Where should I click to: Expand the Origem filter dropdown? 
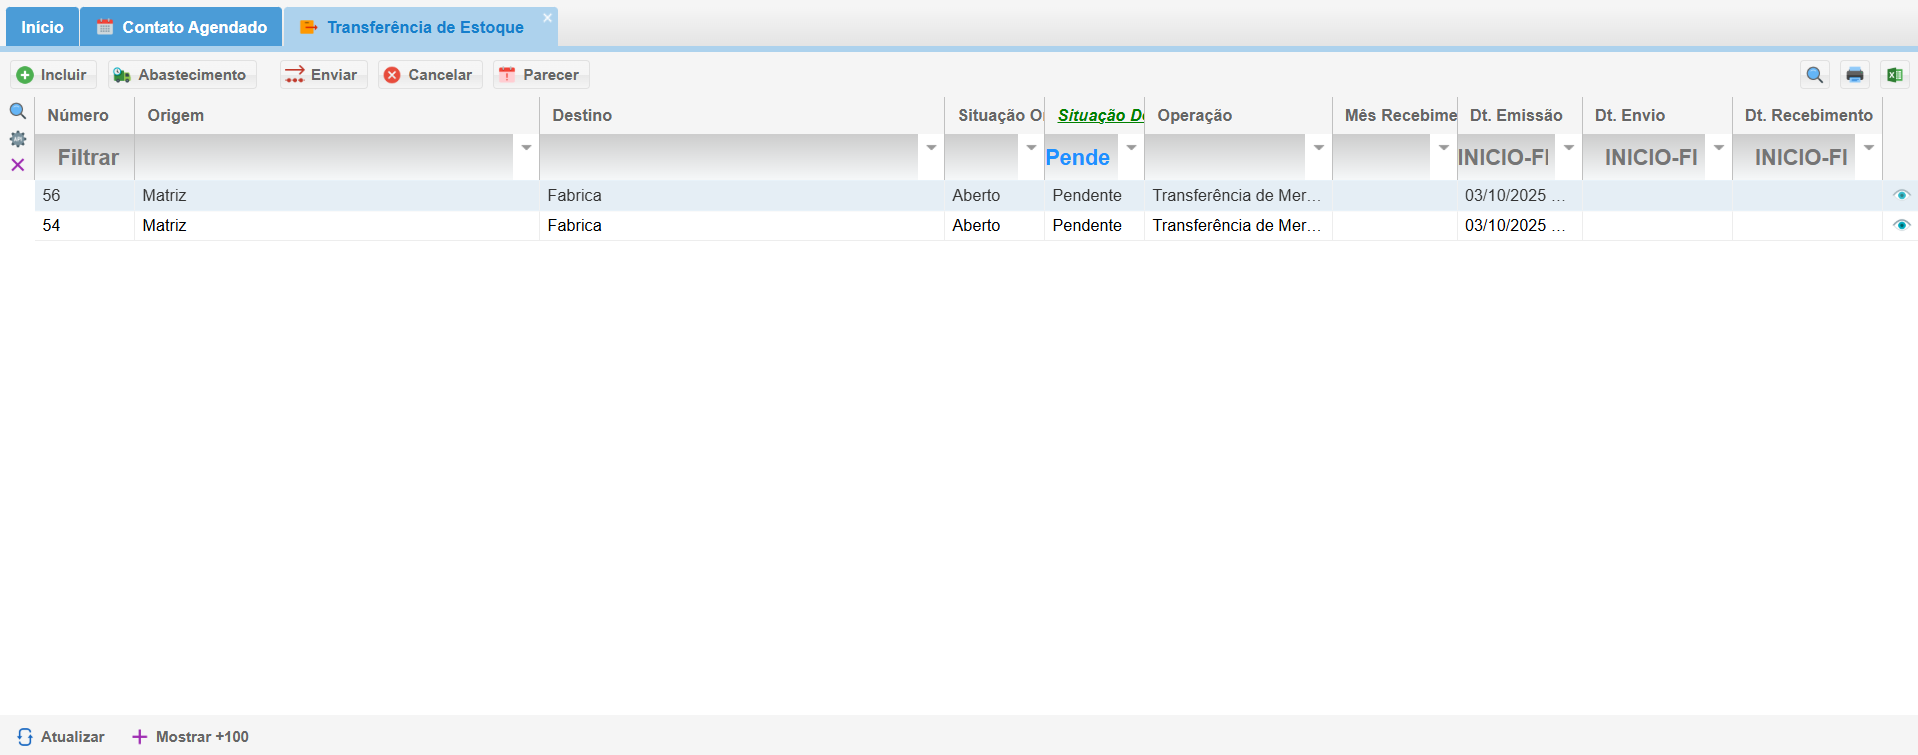[526, 148]
